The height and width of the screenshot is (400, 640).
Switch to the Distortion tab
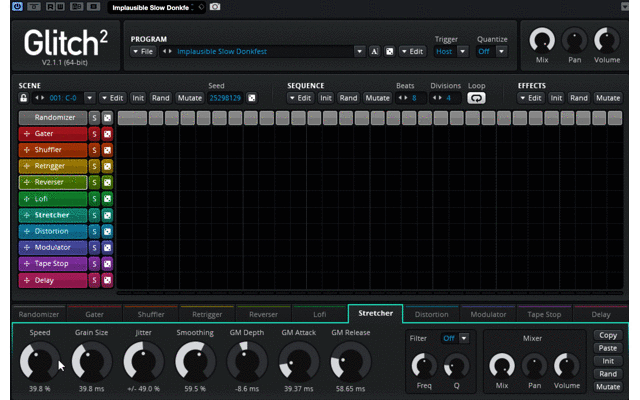(431, 314)
